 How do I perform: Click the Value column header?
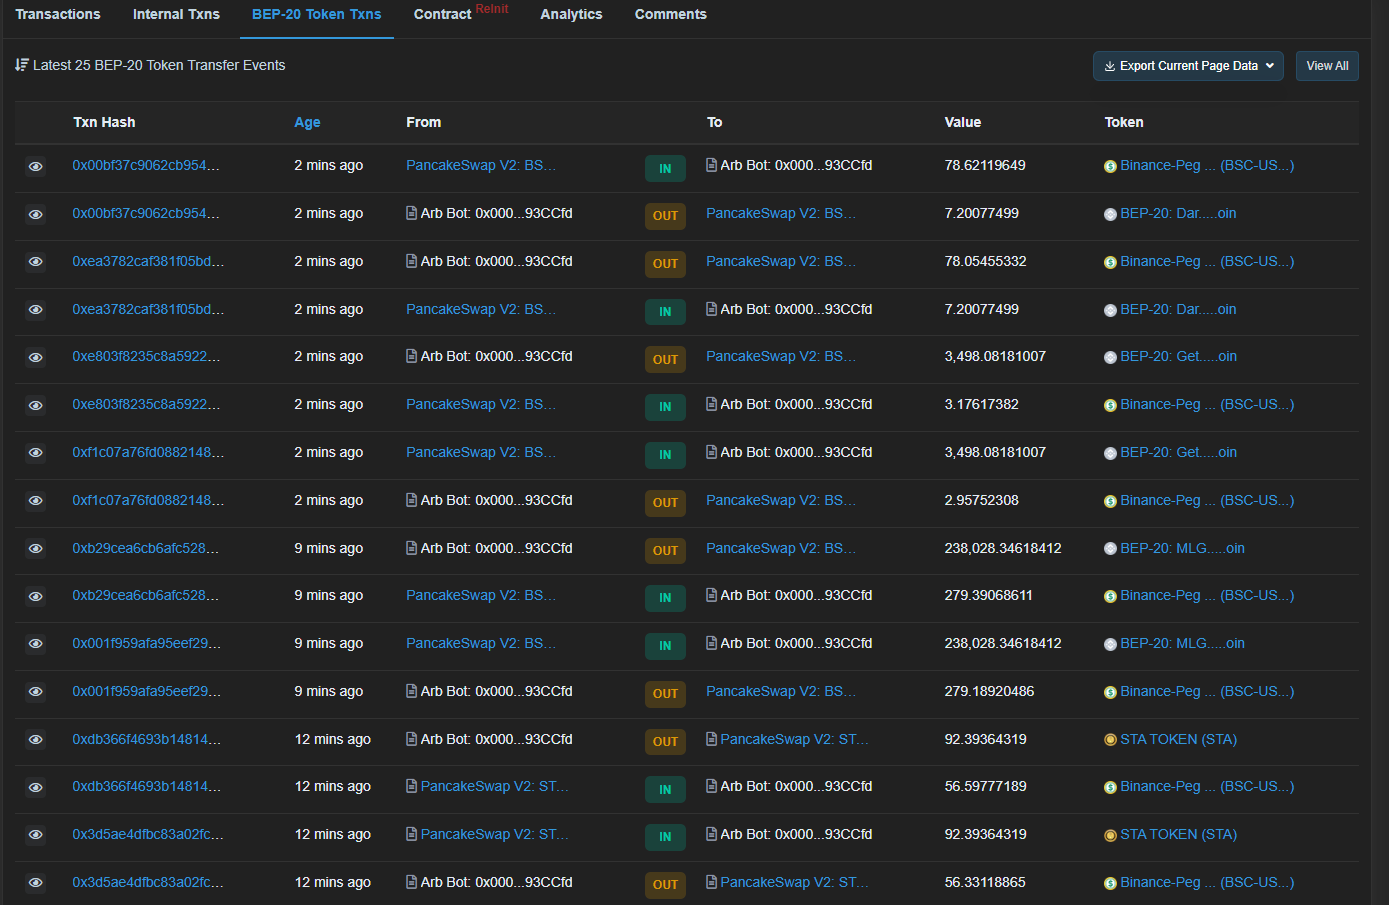963,122
